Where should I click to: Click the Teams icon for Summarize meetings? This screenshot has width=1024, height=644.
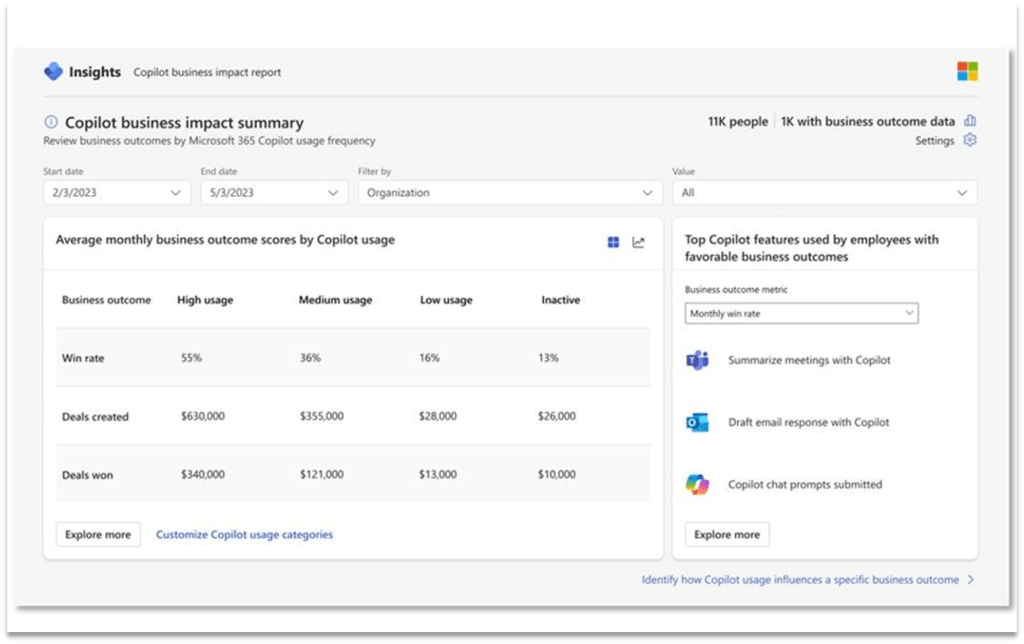[697, 360]
